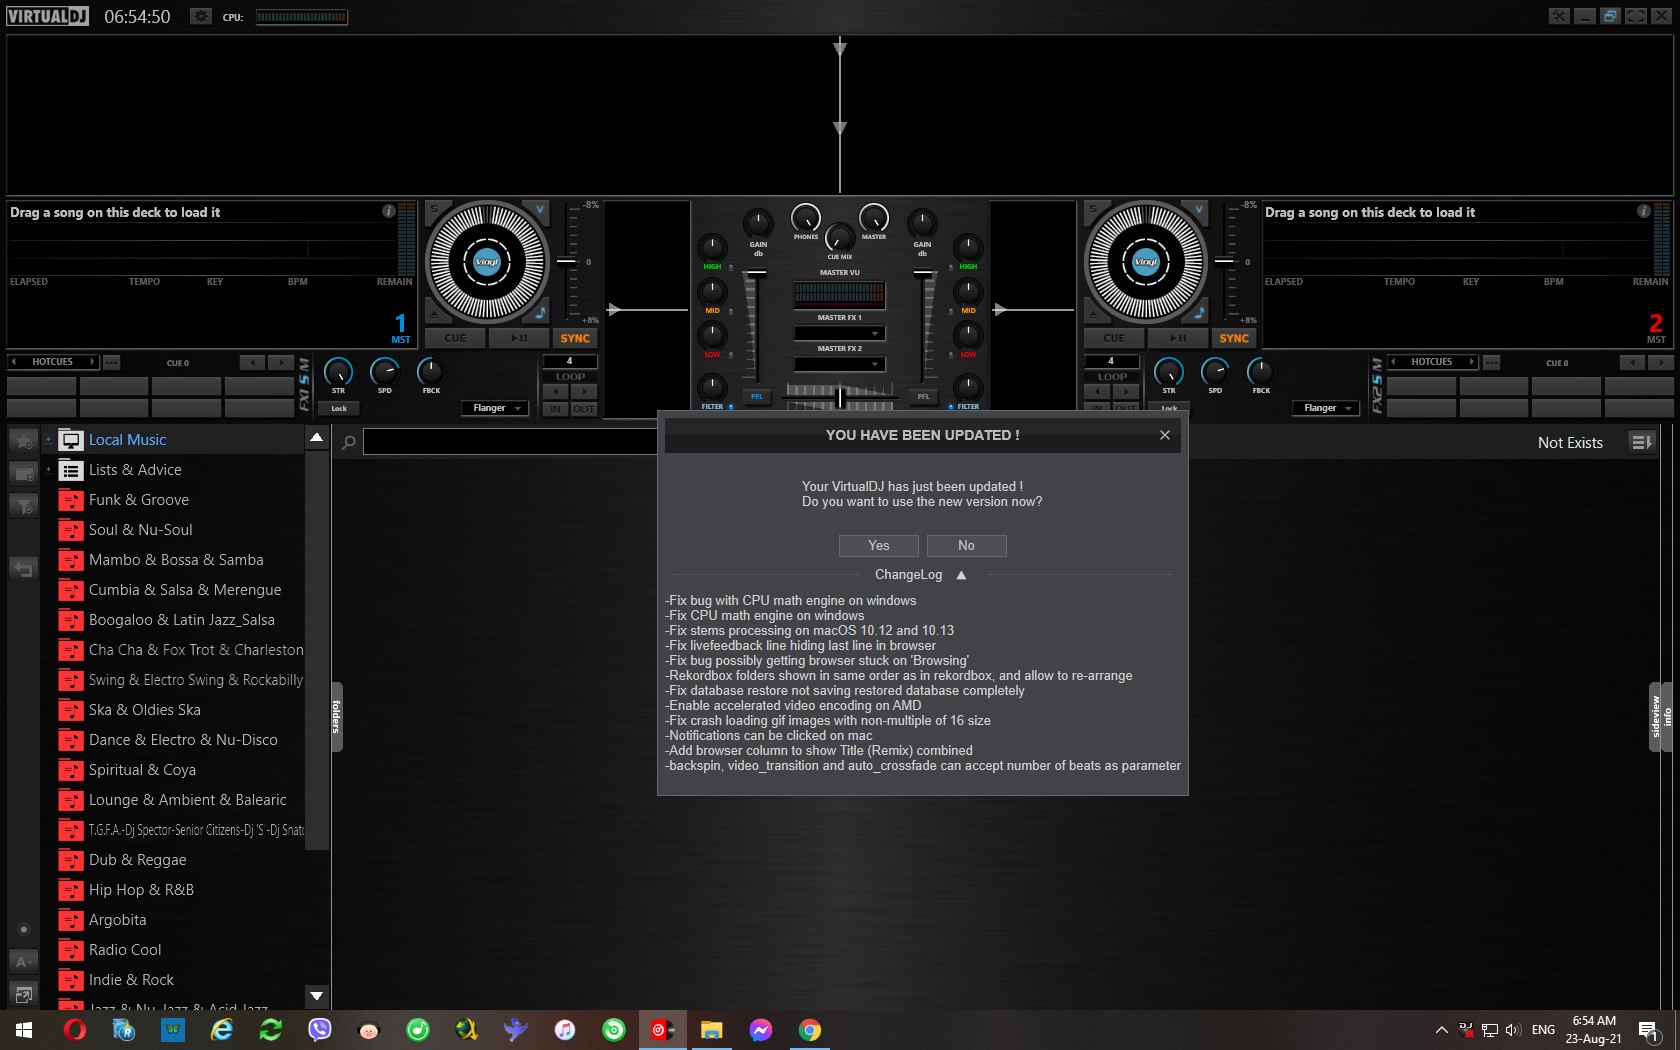
Task: Open the MASTER FX 1 dropdown
Action: tap(839, 333)
